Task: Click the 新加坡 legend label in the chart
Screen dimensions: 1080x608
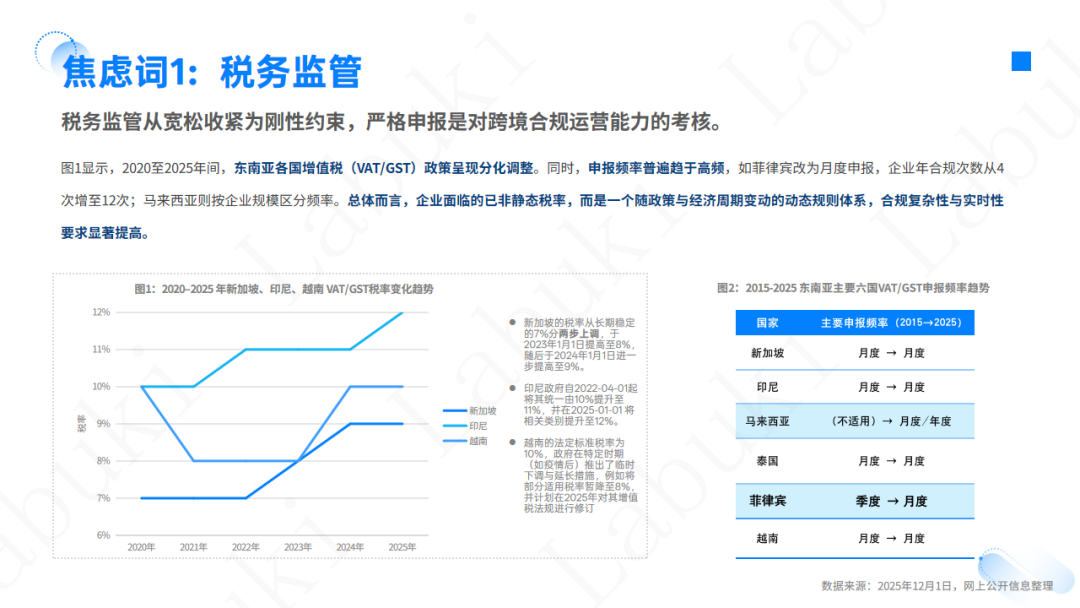Action: point(483,411)
